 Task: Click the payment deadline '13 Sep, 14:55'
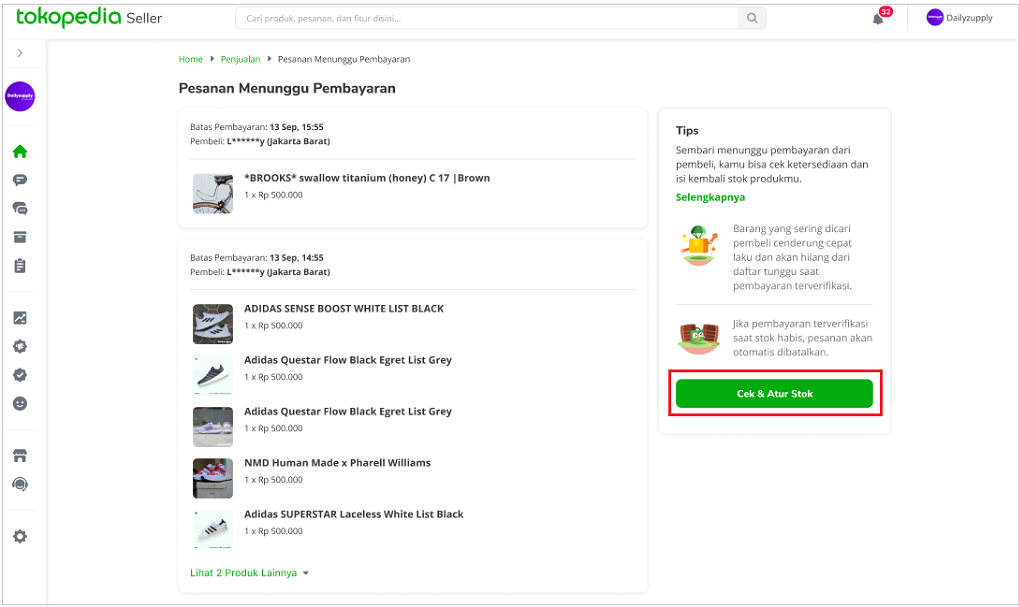(296, 257)
